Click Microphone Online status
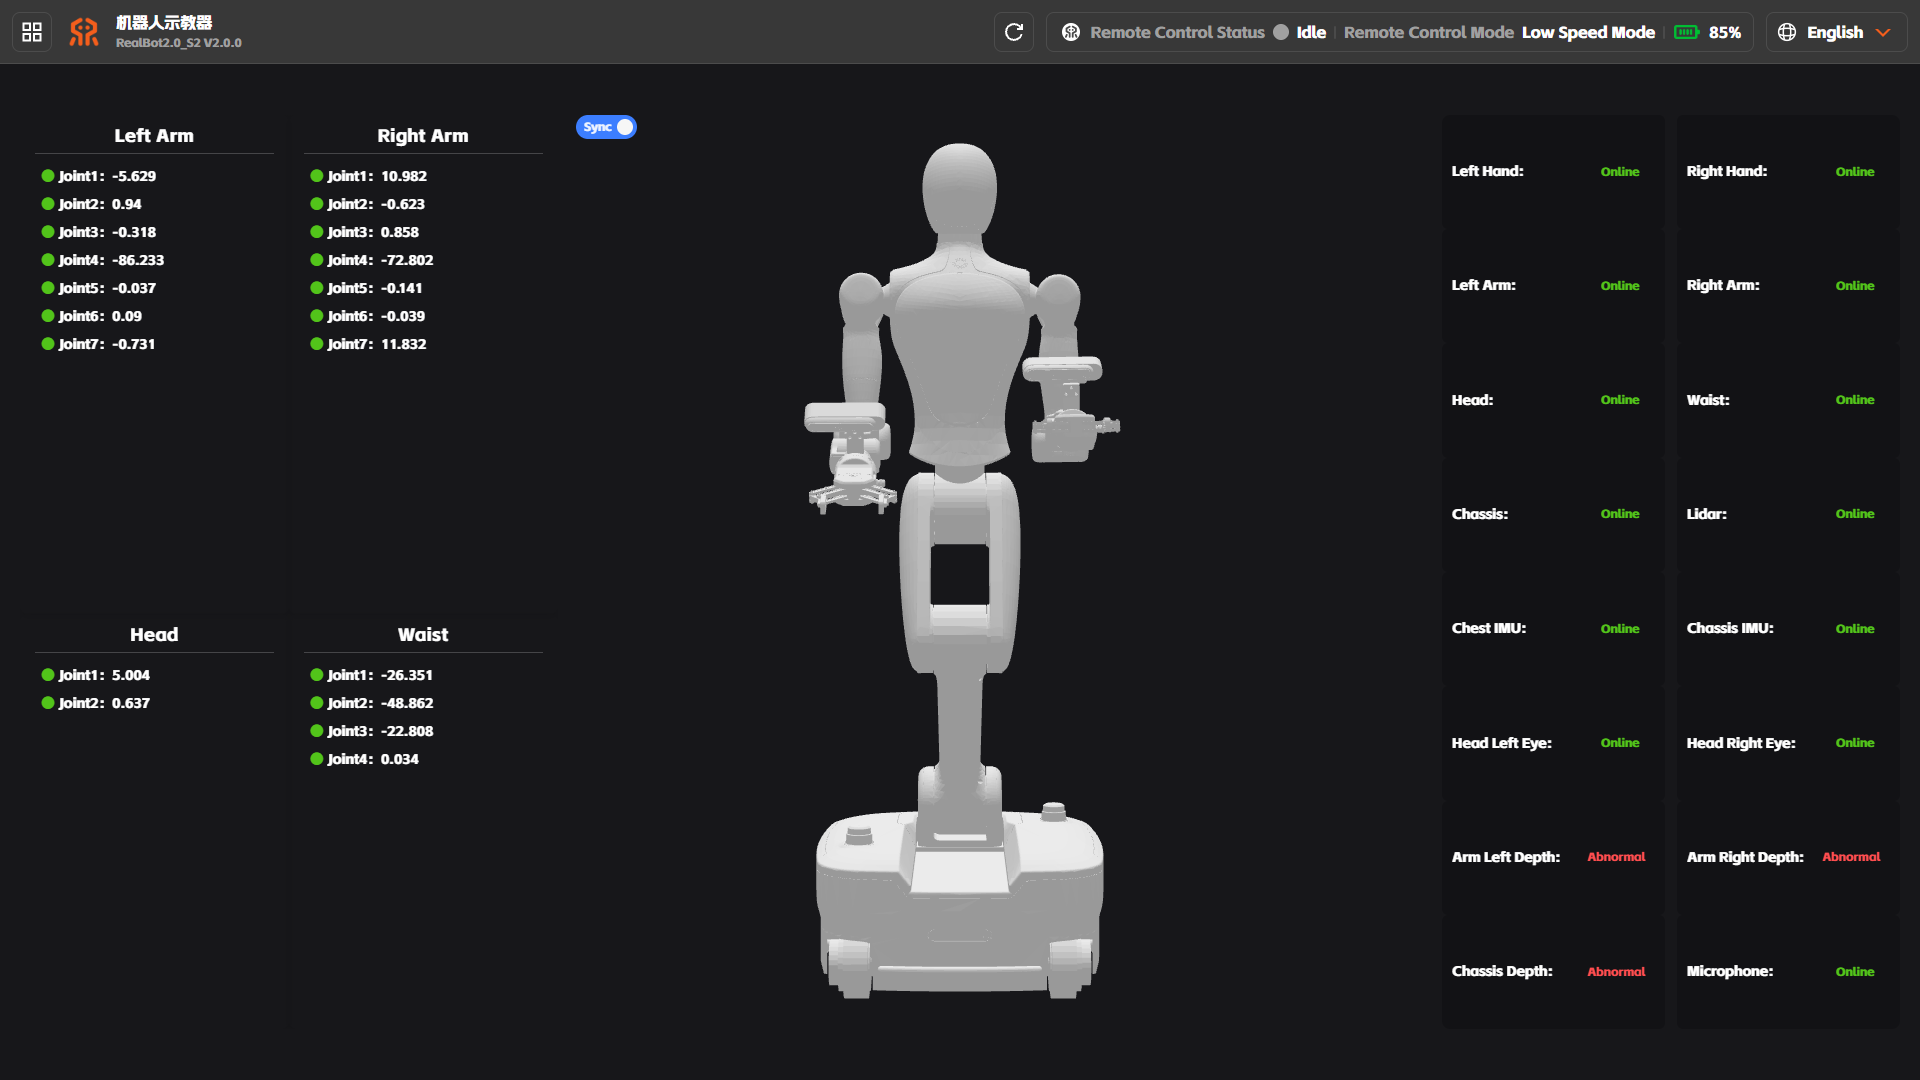 (x=1855, y=972)
